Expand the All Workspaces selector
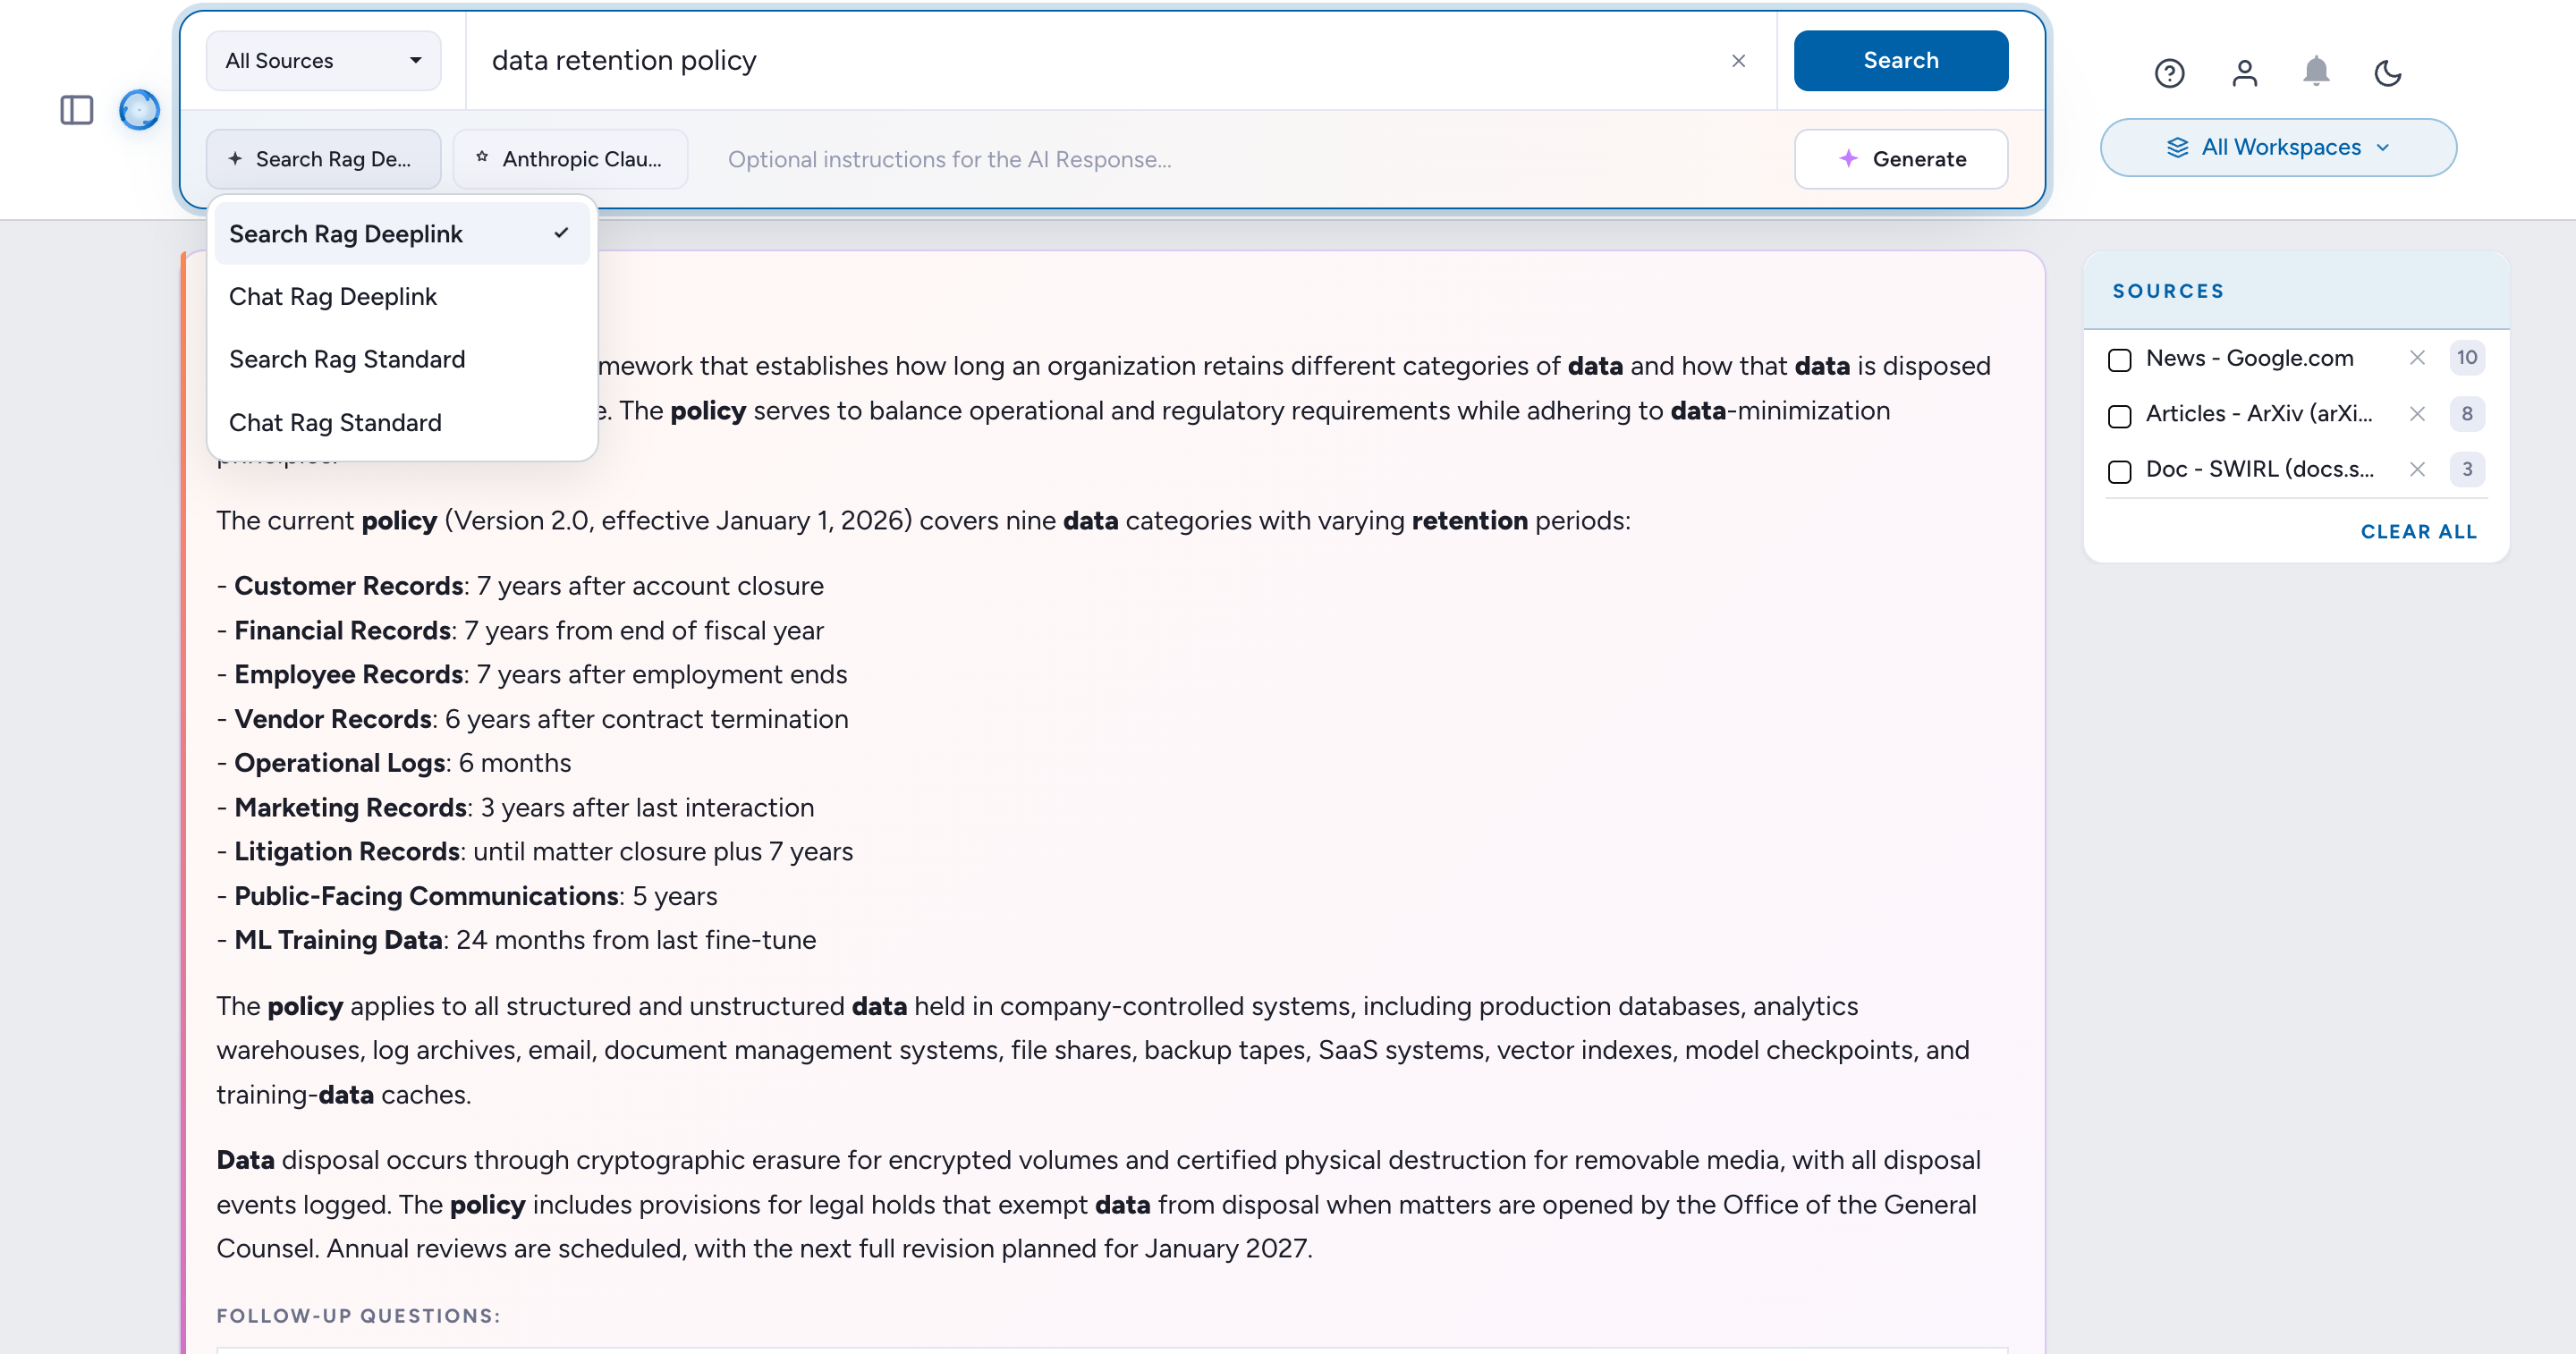 (x=2278, y=148)
